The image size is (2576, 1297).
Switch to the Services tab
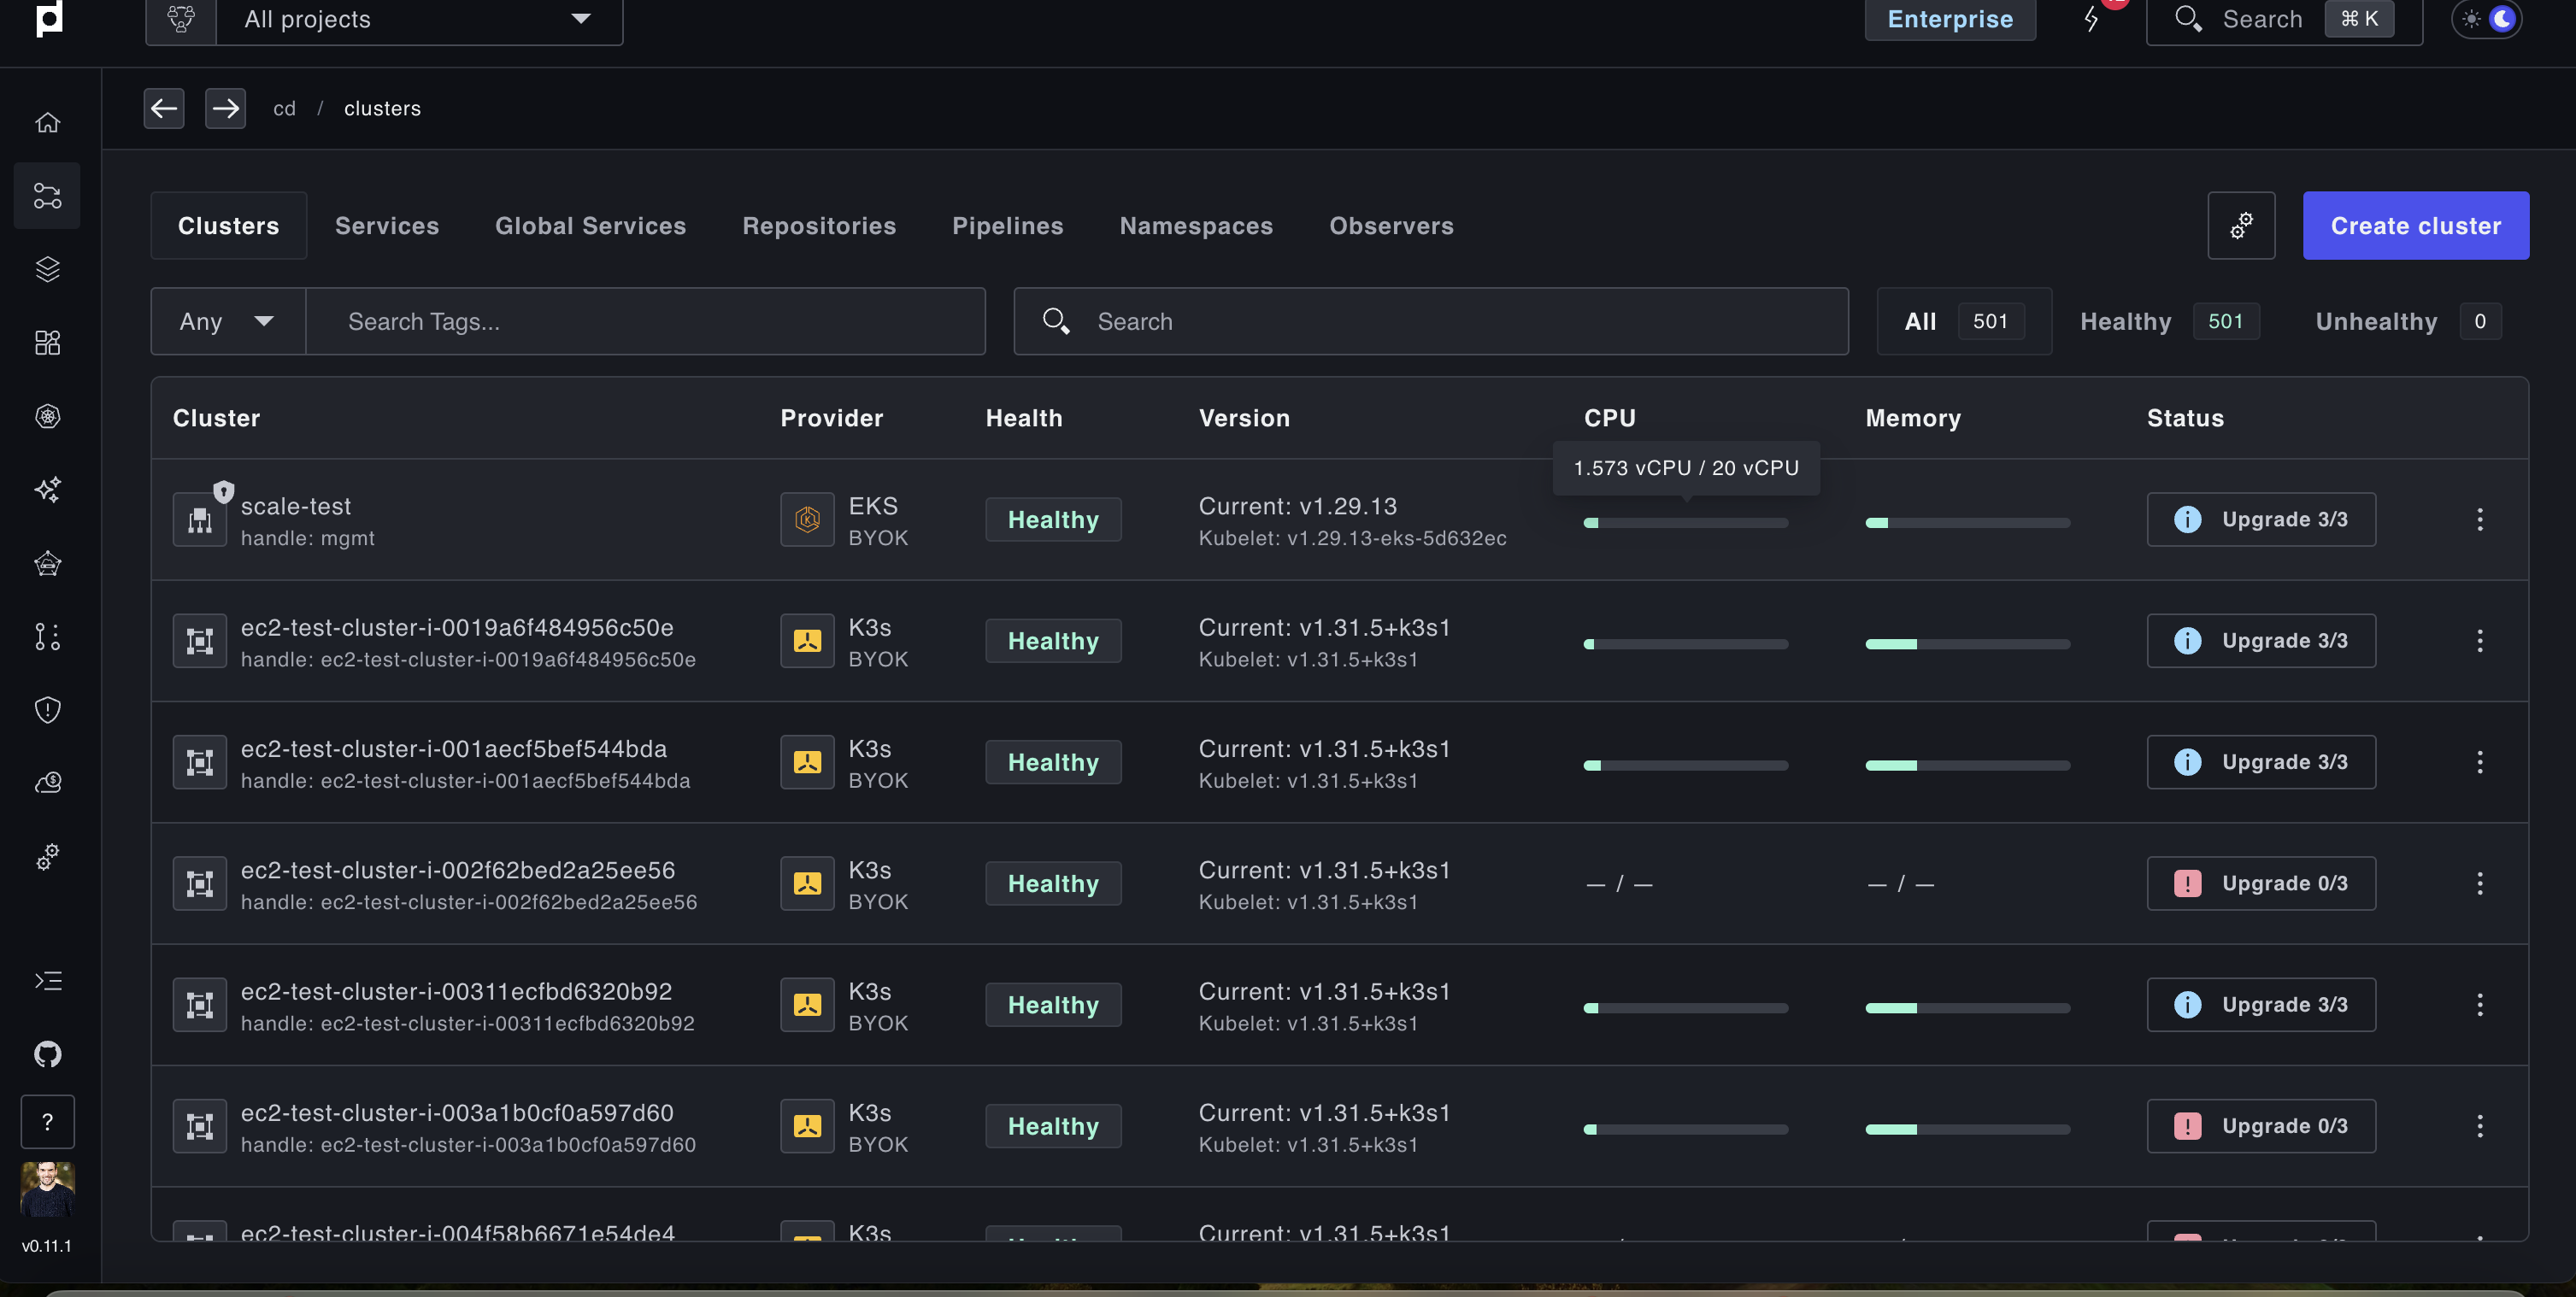tap(387, 226)
